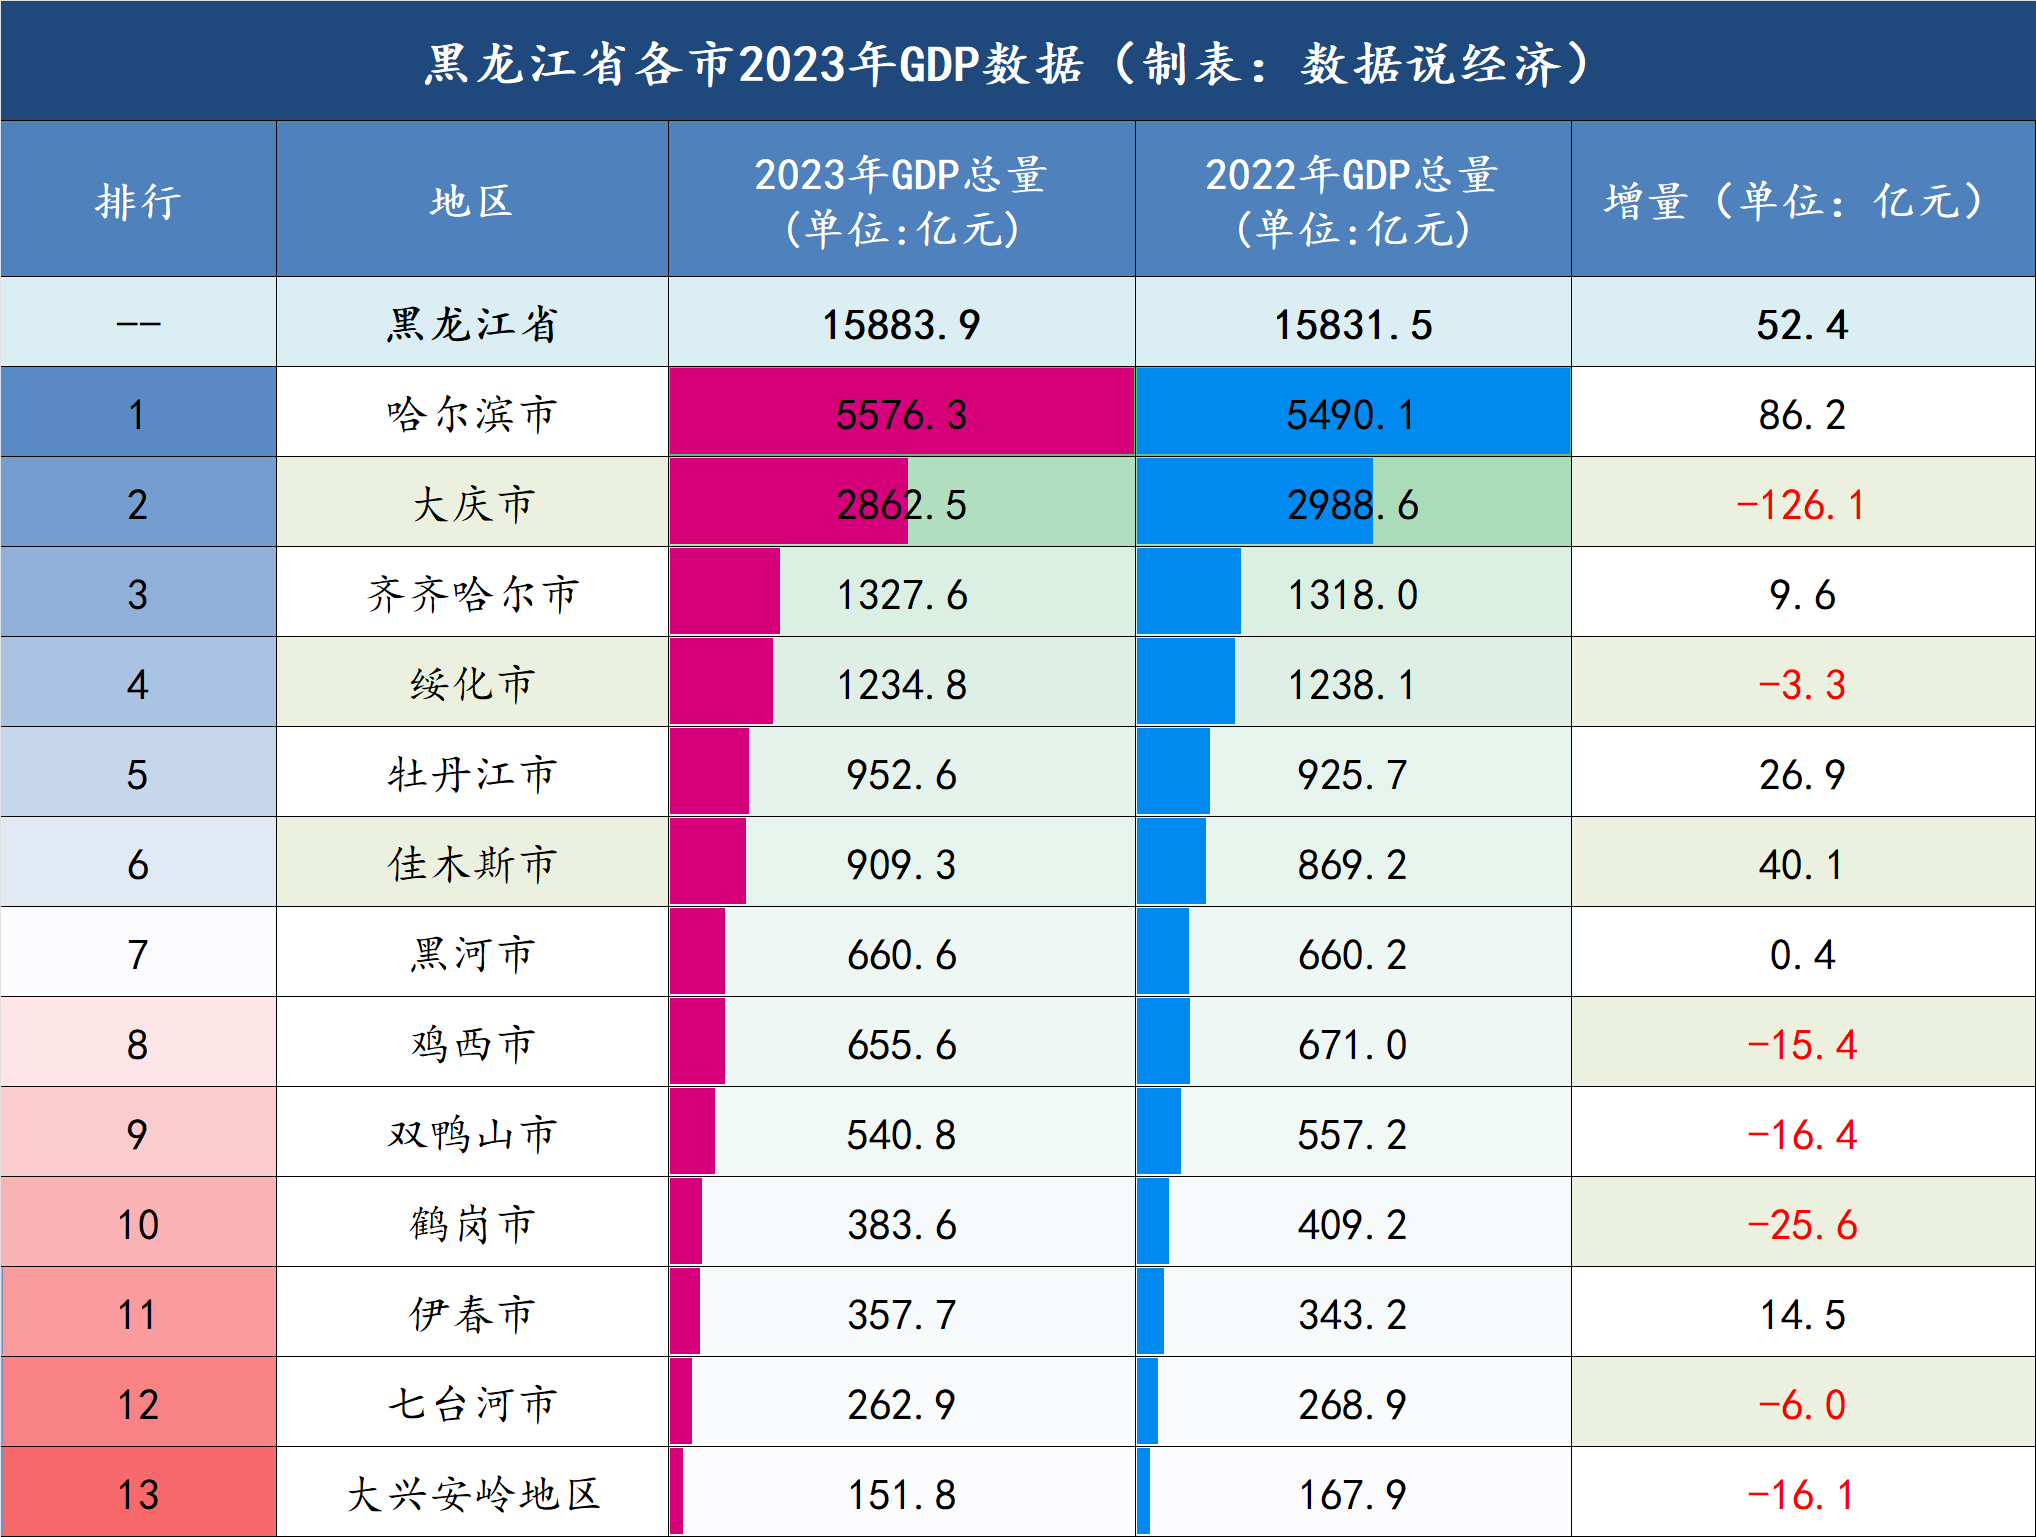Click the value 660.6
This screenshot has height=1537, width=2036.
(x=901, y=955)
